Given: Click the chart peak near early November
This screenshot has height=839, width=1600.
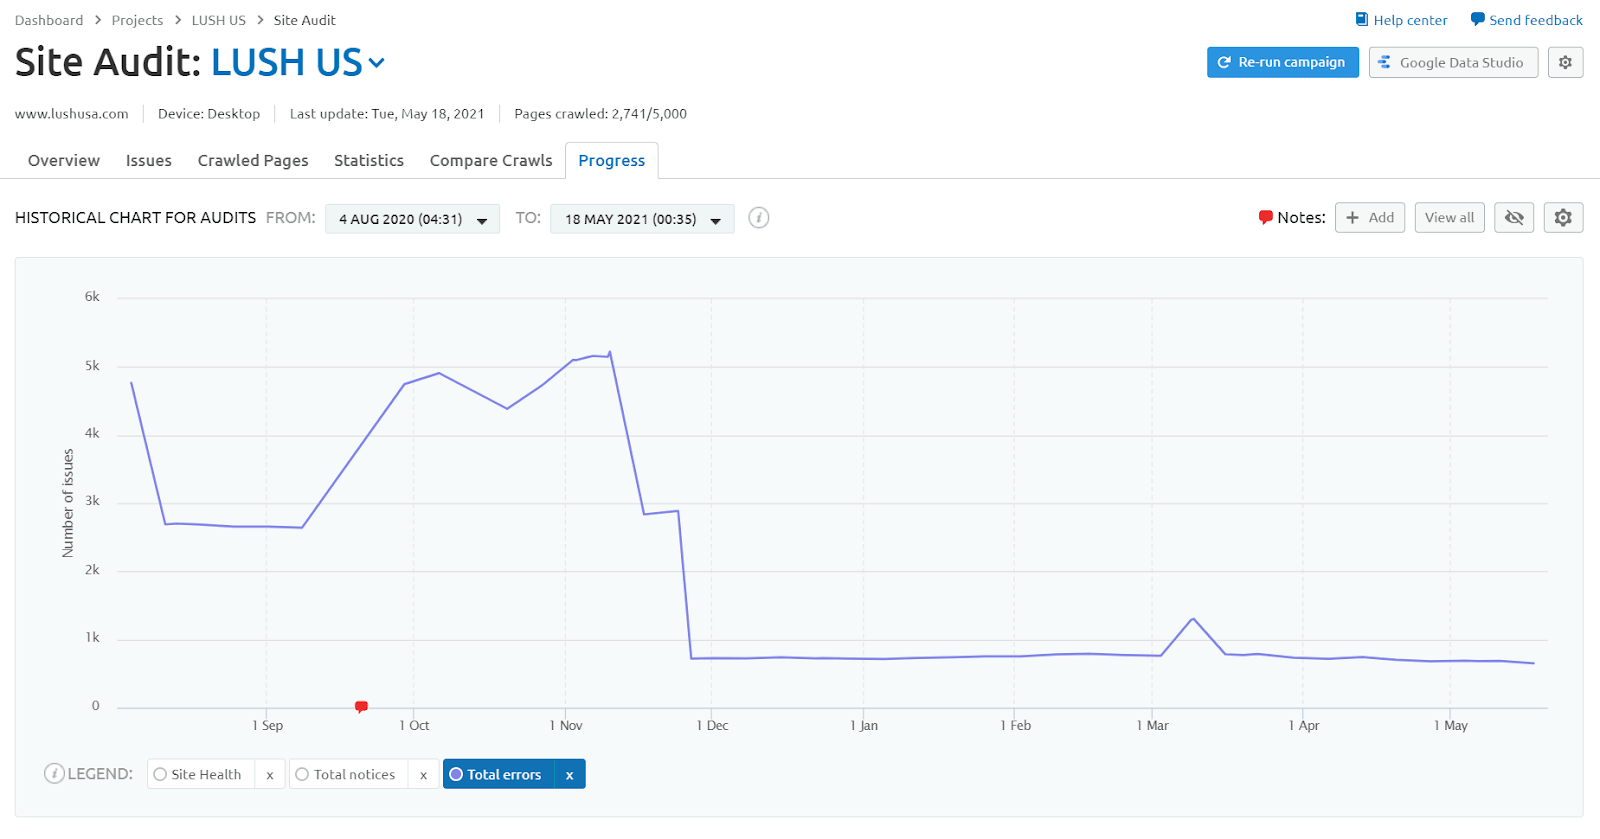Looking at the screenshot, I should pyautogui.click(x=610, y=352).
